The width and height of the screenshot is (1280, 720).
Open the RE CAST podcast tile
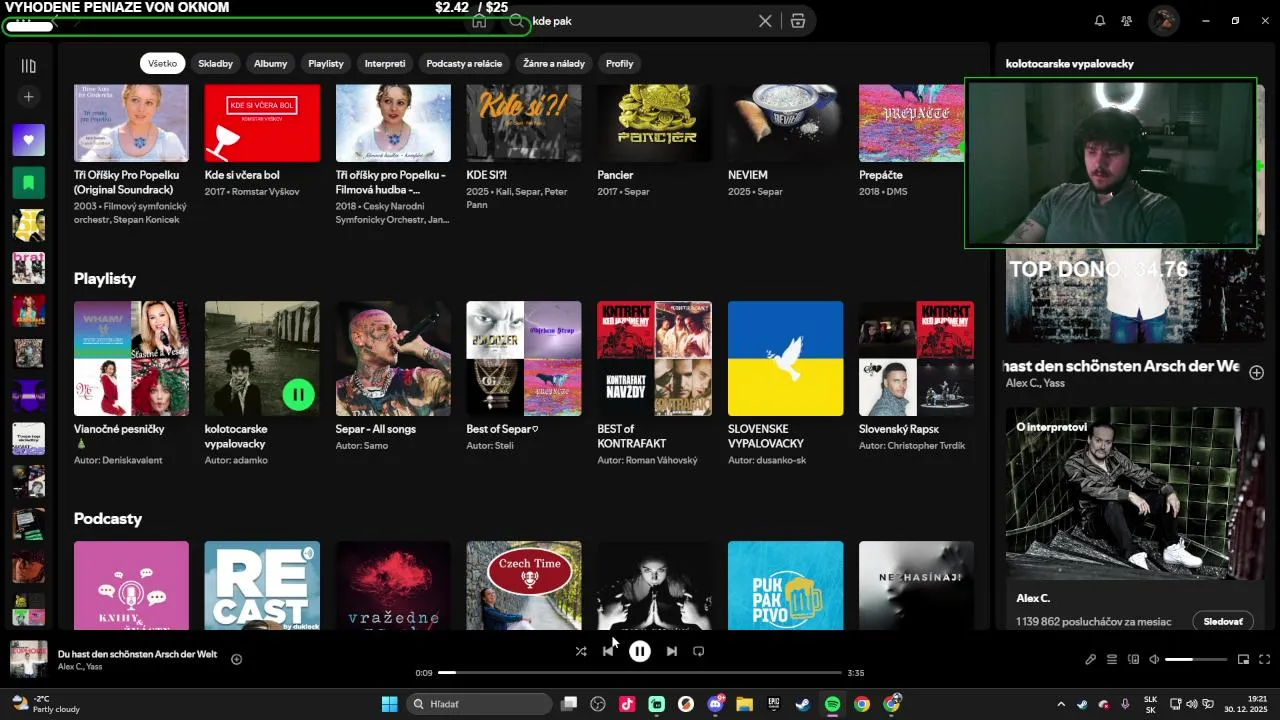point(262,585)
